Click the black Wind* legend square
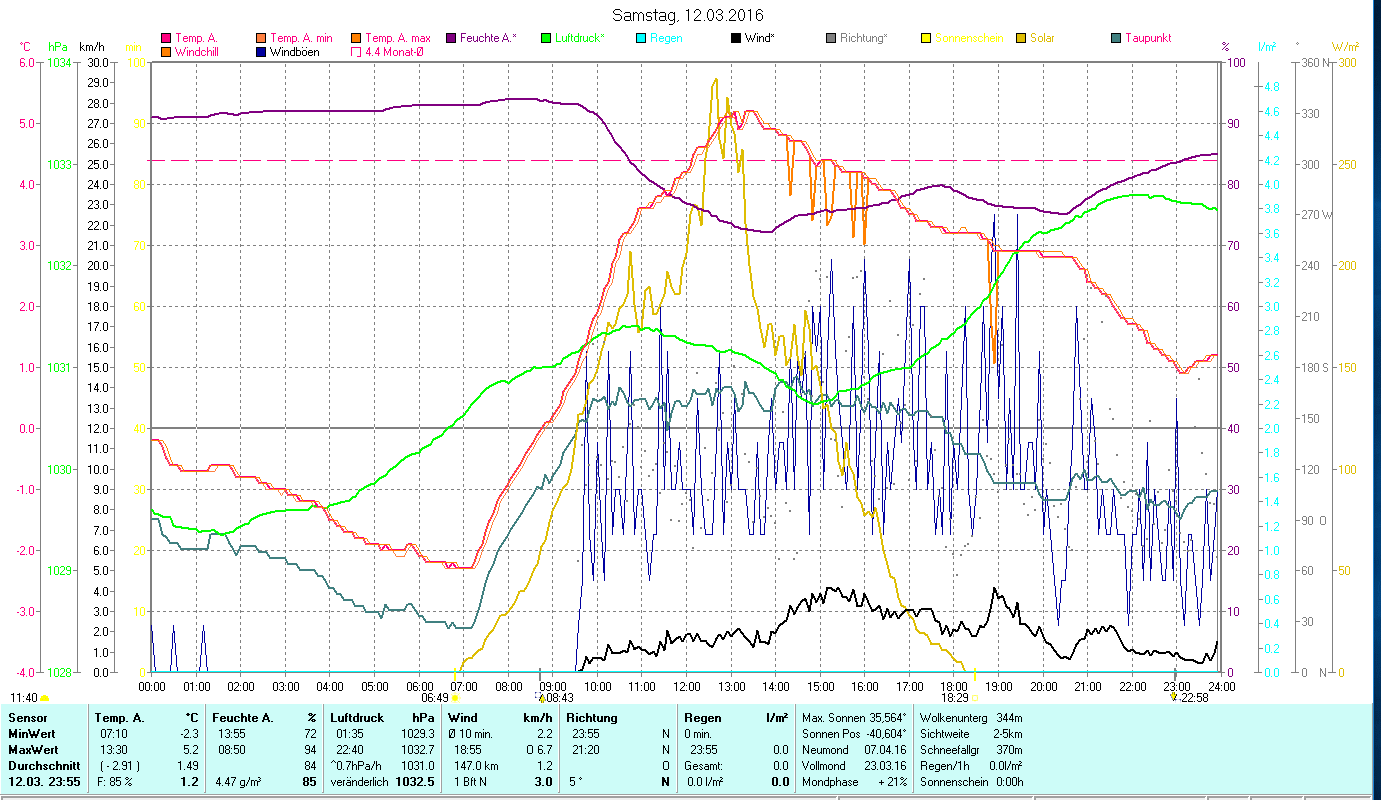 (x=735, y=39)
